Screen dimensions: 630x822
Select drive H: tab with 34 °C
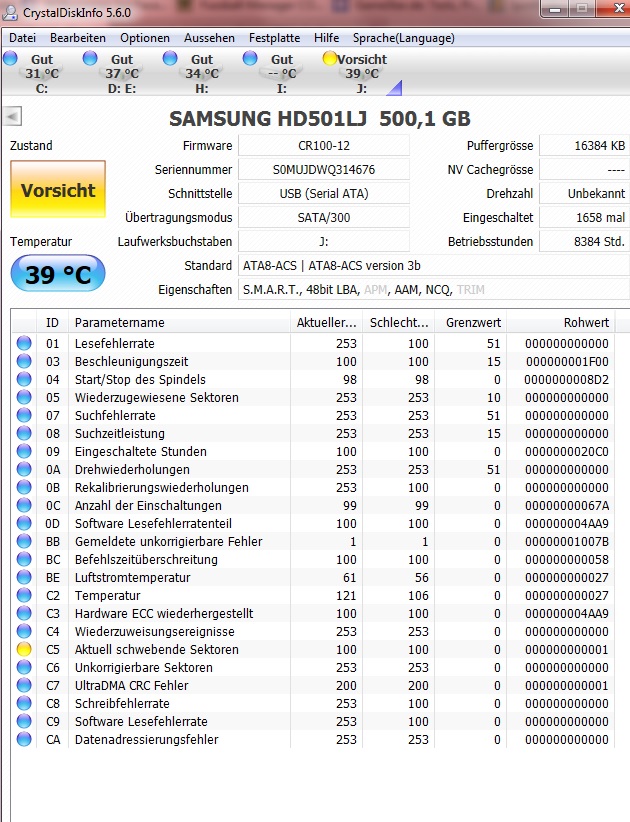(x=202, y=73)
